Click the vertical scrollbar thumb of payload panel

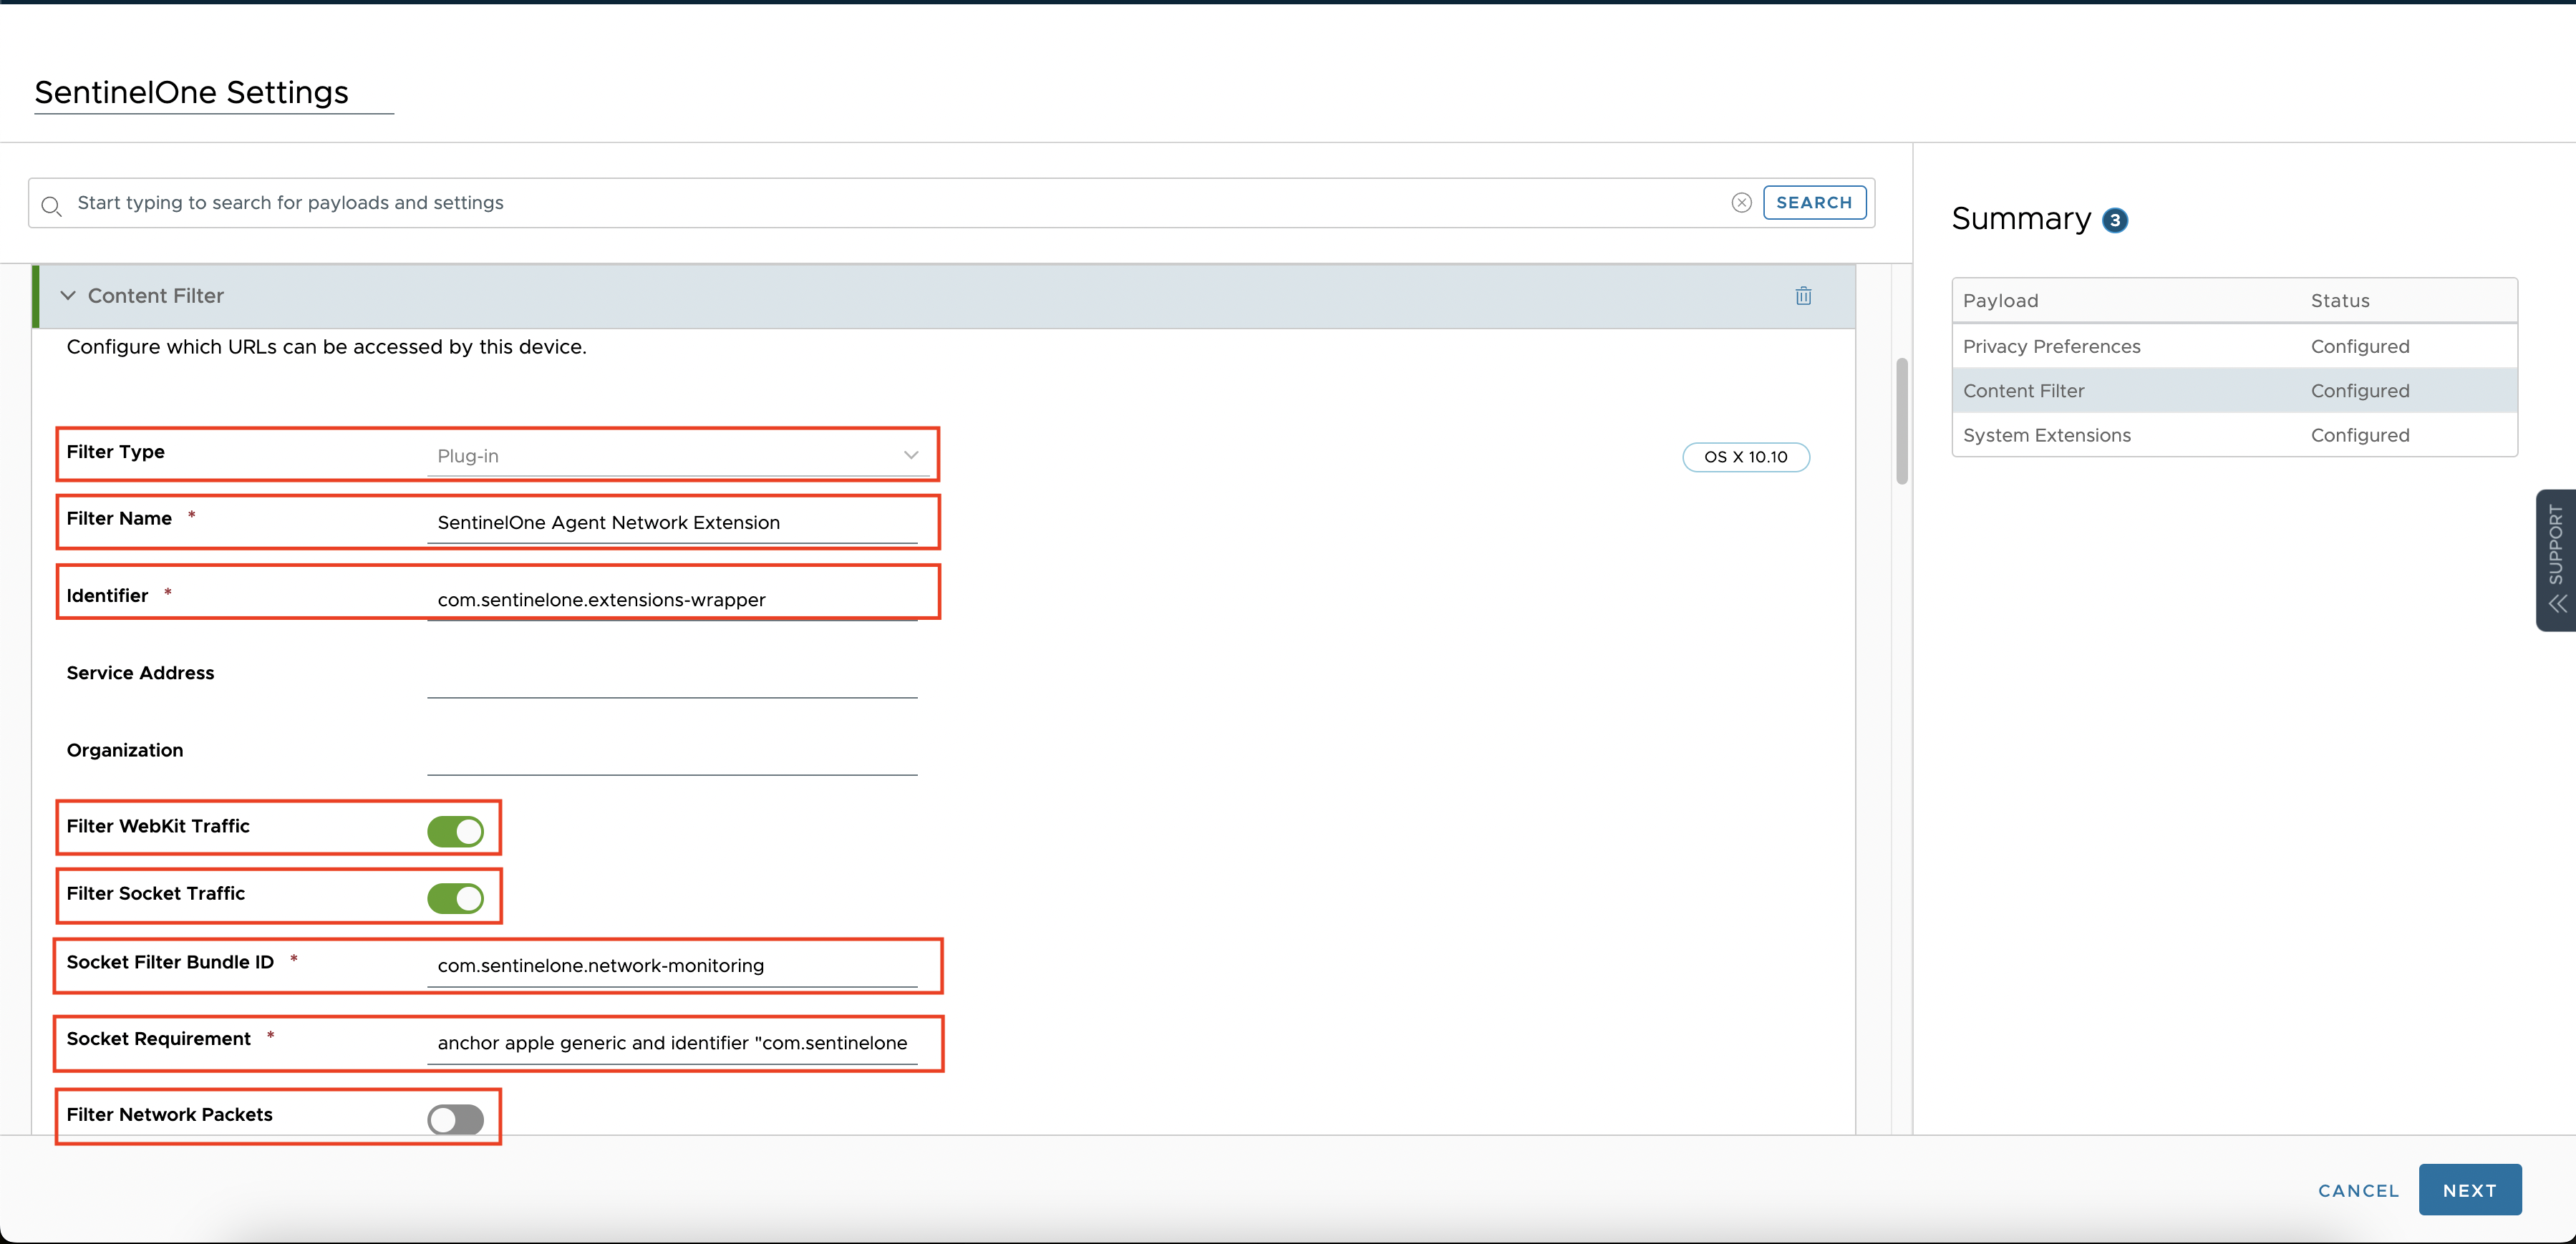pyautogui.click(x=1901, y=420)
